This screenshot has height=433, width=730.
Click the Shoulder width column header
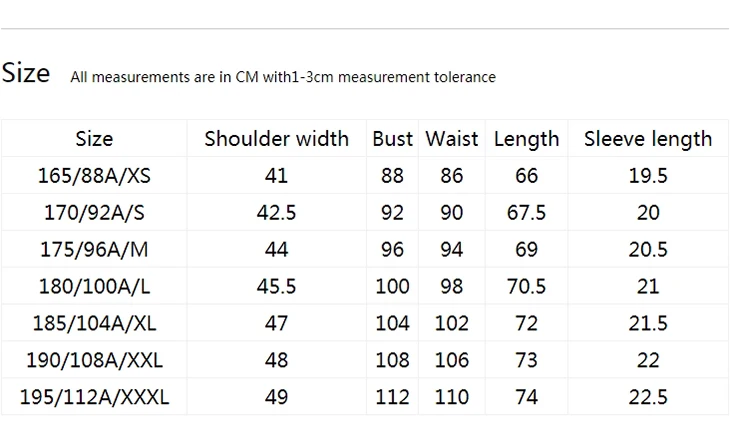click(x=277, y=139)
